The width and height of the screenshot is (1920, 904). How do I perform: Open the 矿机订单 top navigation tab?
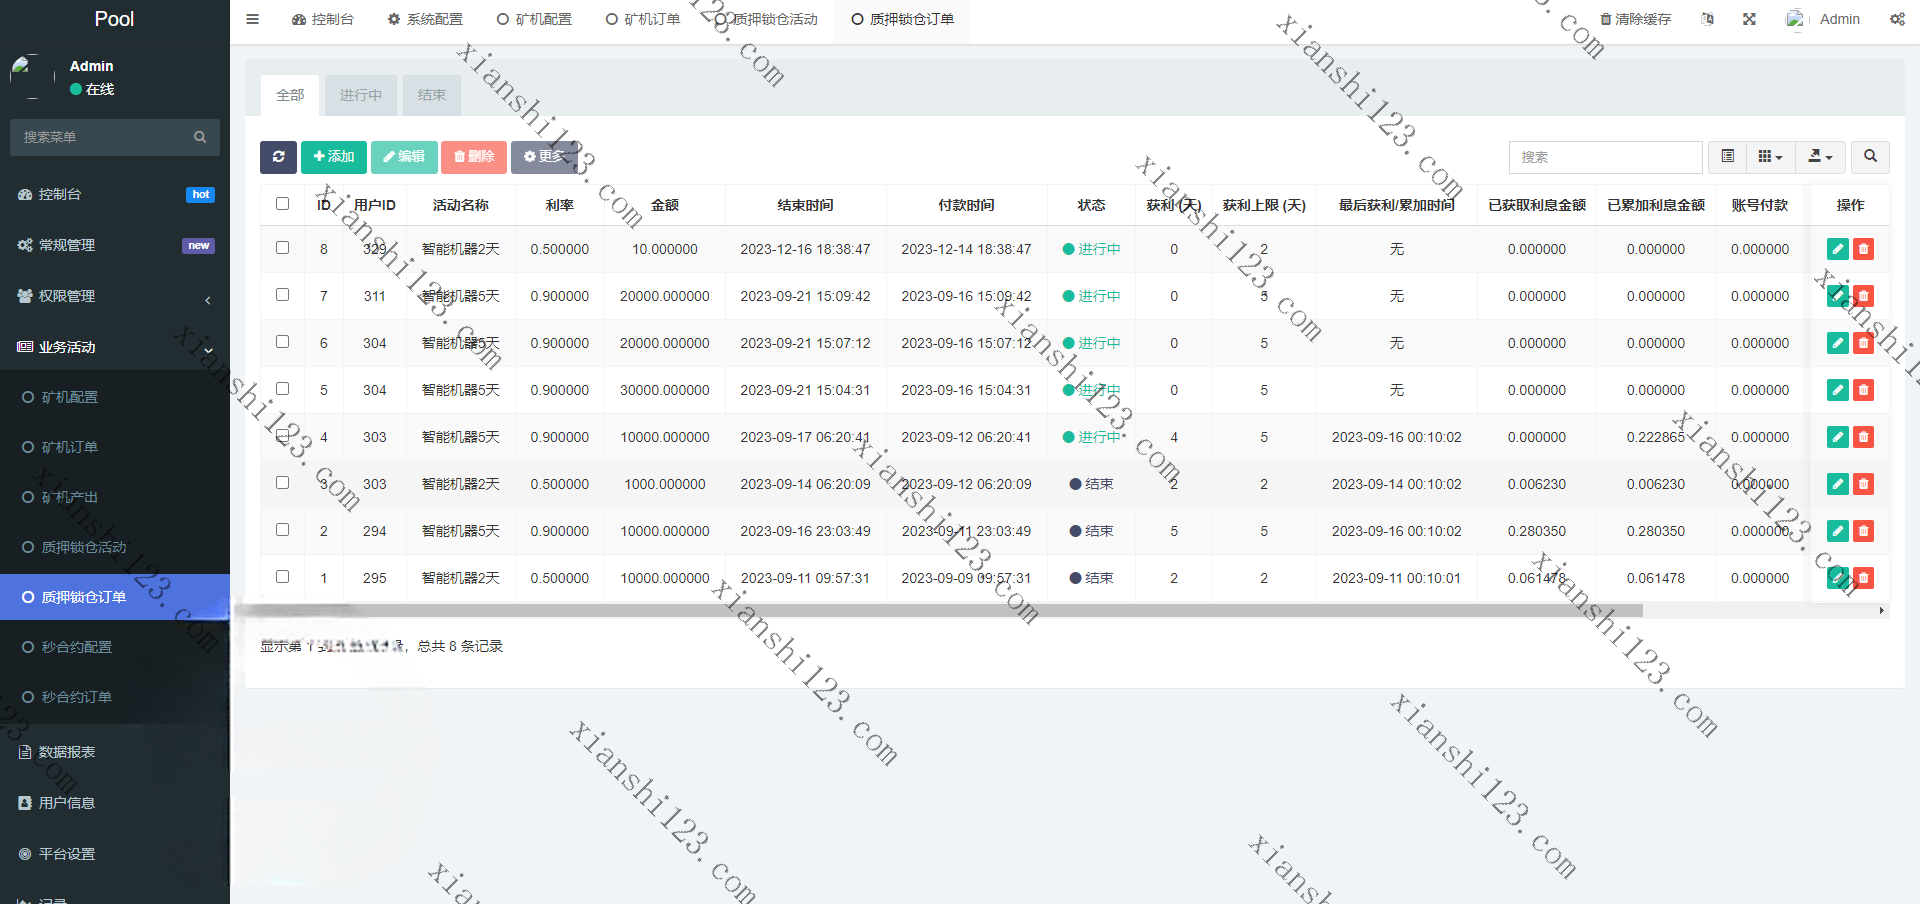click(x=643, y=19)
